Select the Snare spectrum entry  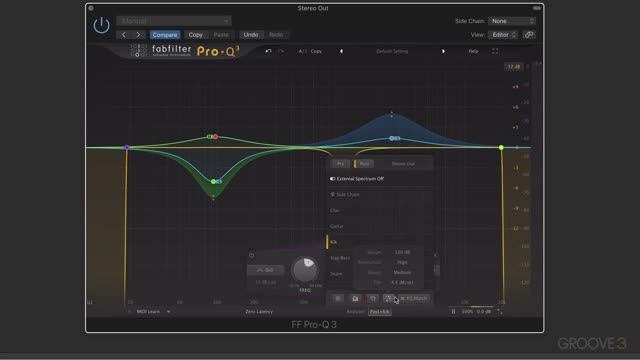point(336,274)
